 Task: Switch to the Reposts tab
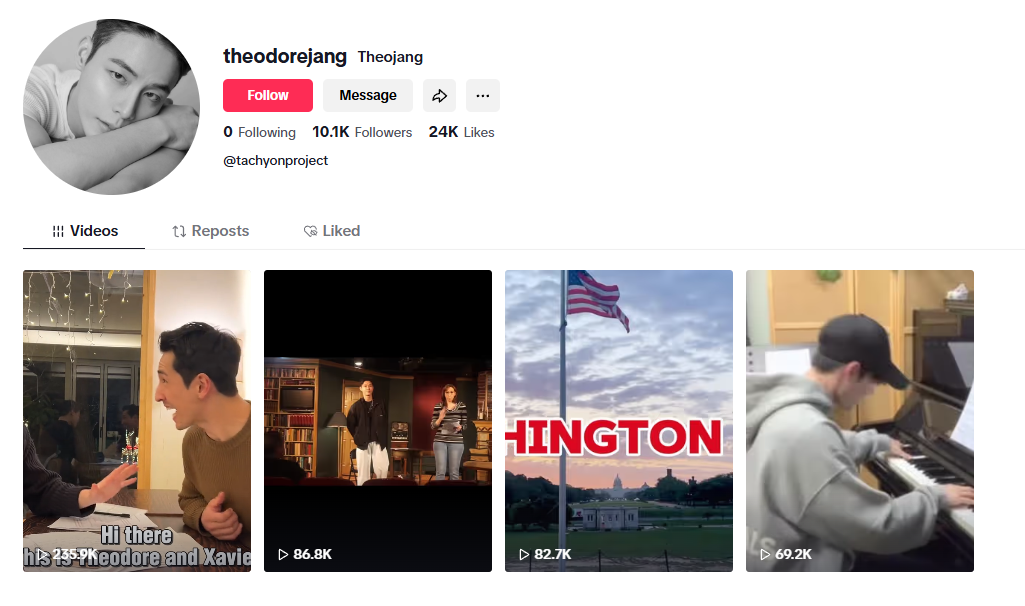click(x=210, y=231)
